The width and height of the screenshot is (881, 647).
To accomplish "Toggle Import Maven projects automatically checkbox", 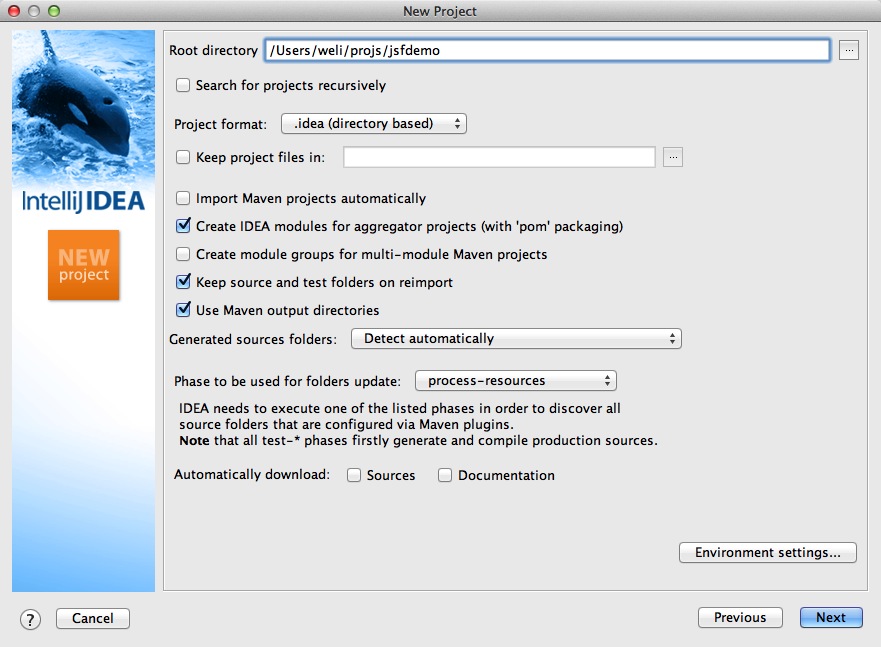I will [183, 199].
